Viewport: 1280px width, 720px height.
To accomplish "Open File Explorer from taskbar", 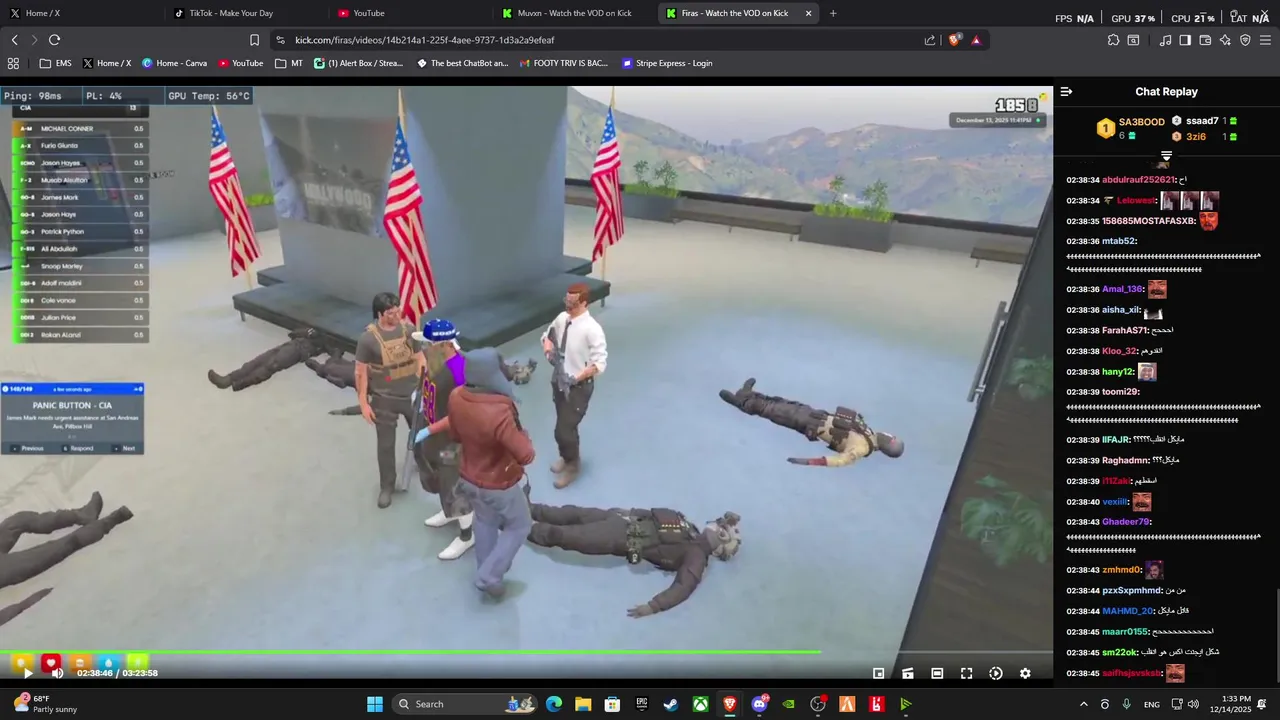I will (583, 704).
